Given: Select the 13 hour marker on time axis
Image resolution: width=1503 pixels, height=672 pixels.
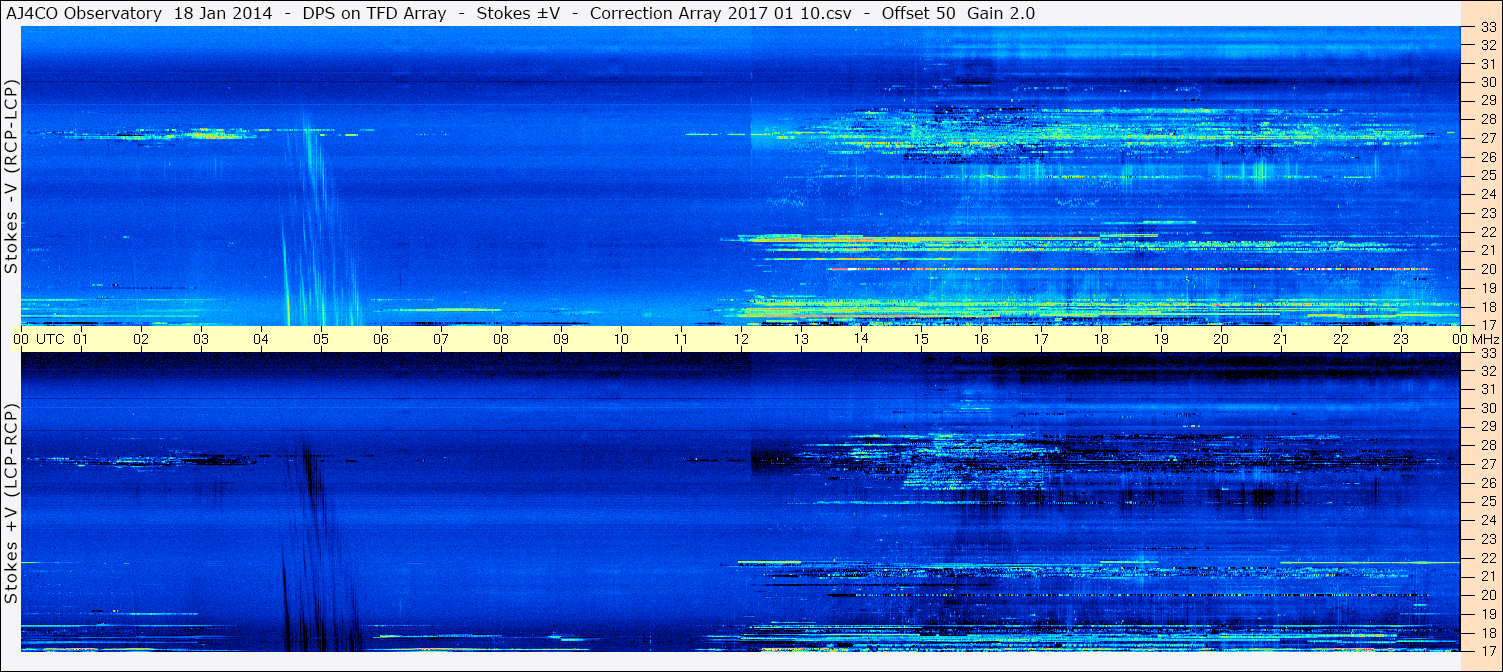Looking at the screenshot, I should coord(801,339).
